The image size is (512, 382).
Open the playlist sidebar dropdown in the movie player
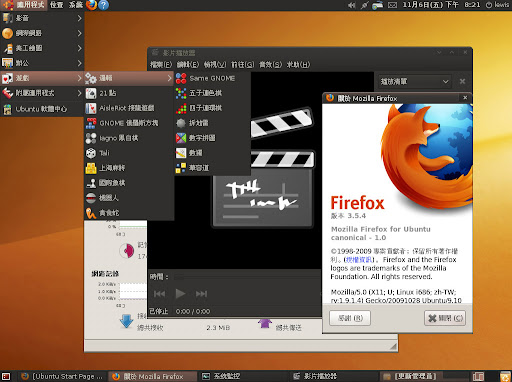point(415,81)
